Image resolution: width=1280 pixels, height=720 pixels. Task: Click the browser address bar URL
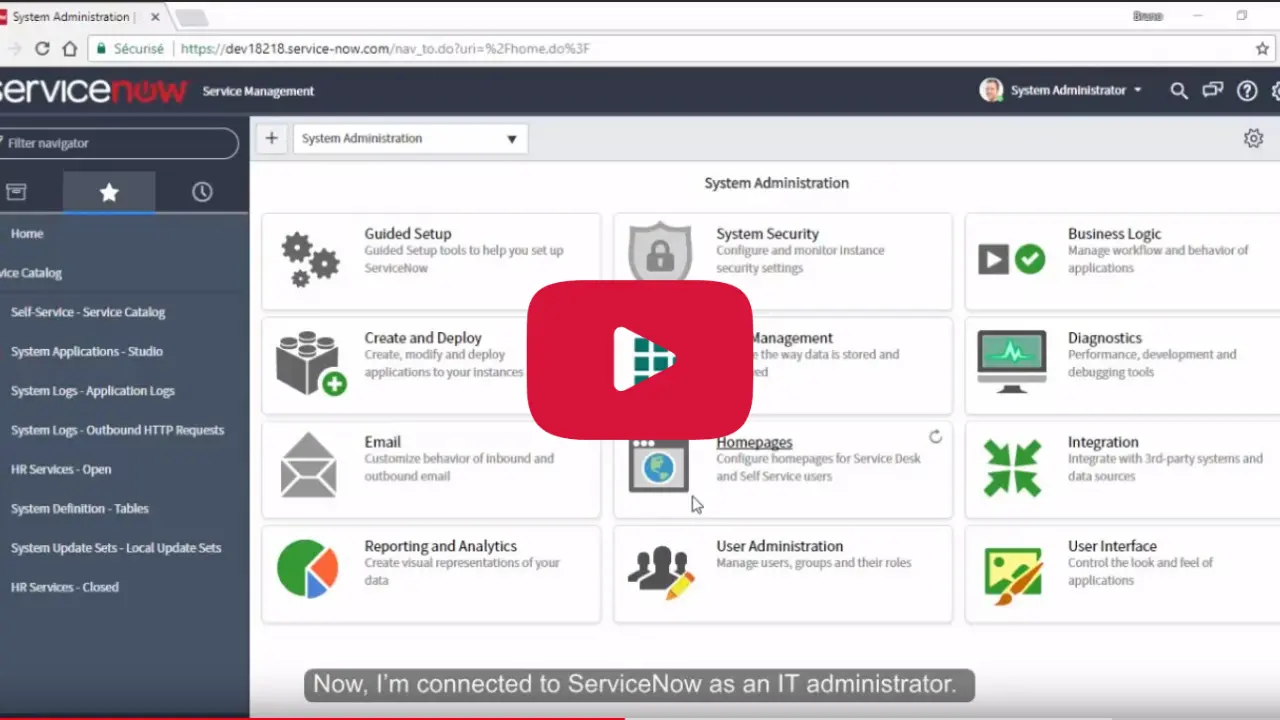point(385,48)
